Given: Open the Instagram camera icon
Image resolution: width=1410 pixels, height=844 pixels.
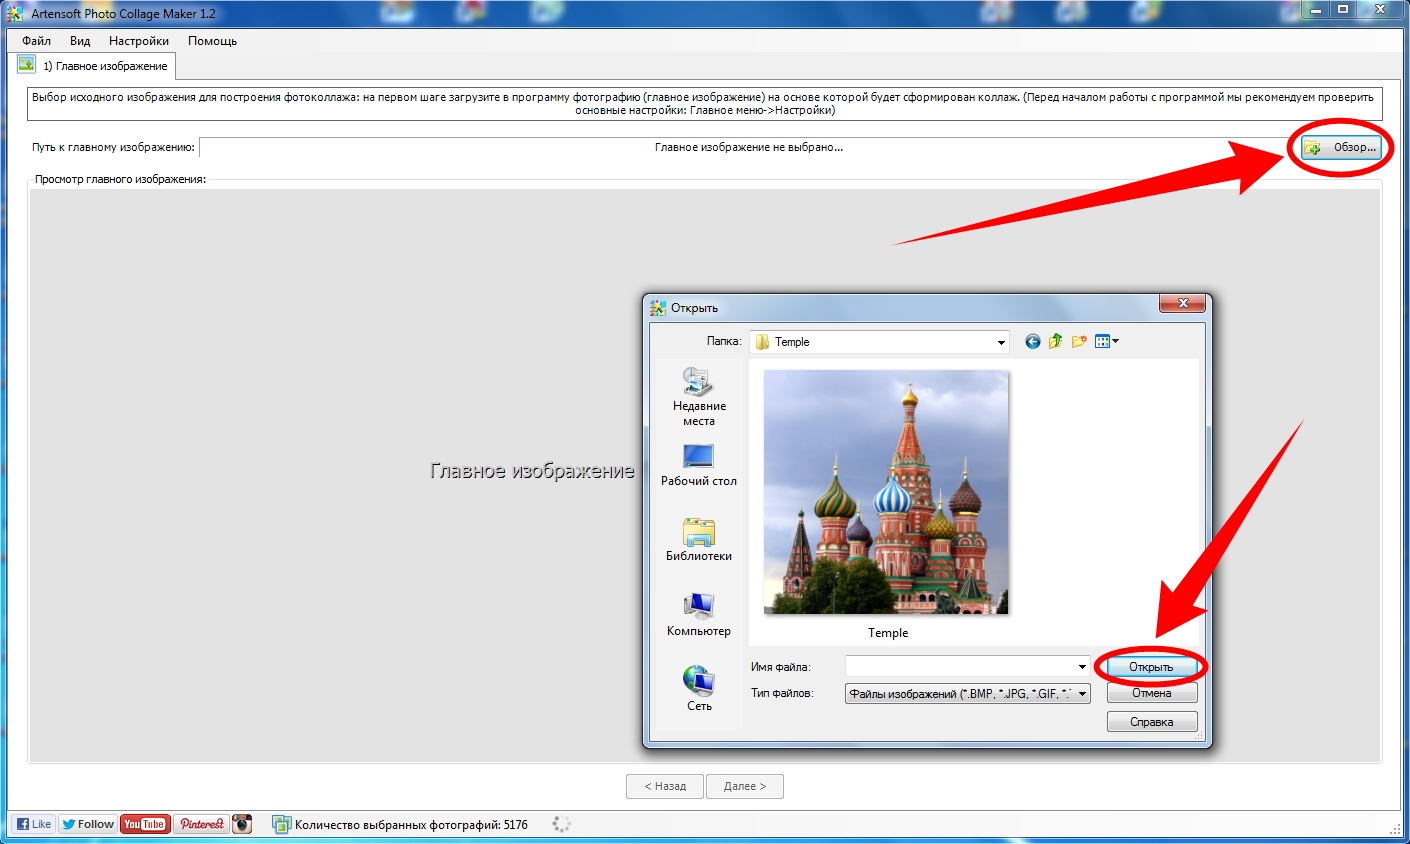Looking at the screenshot, I should tap(242, 824).
